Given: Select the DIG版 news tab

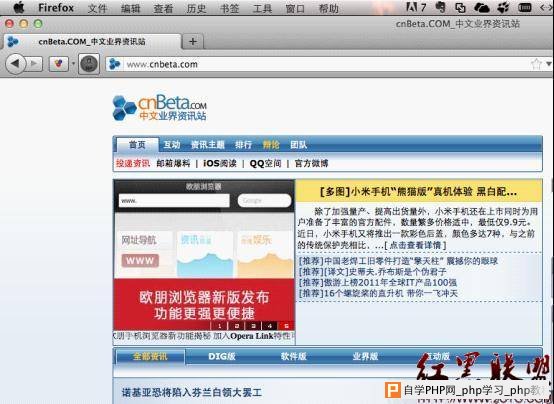Looking at the screenshot, I should pos(222,356).
